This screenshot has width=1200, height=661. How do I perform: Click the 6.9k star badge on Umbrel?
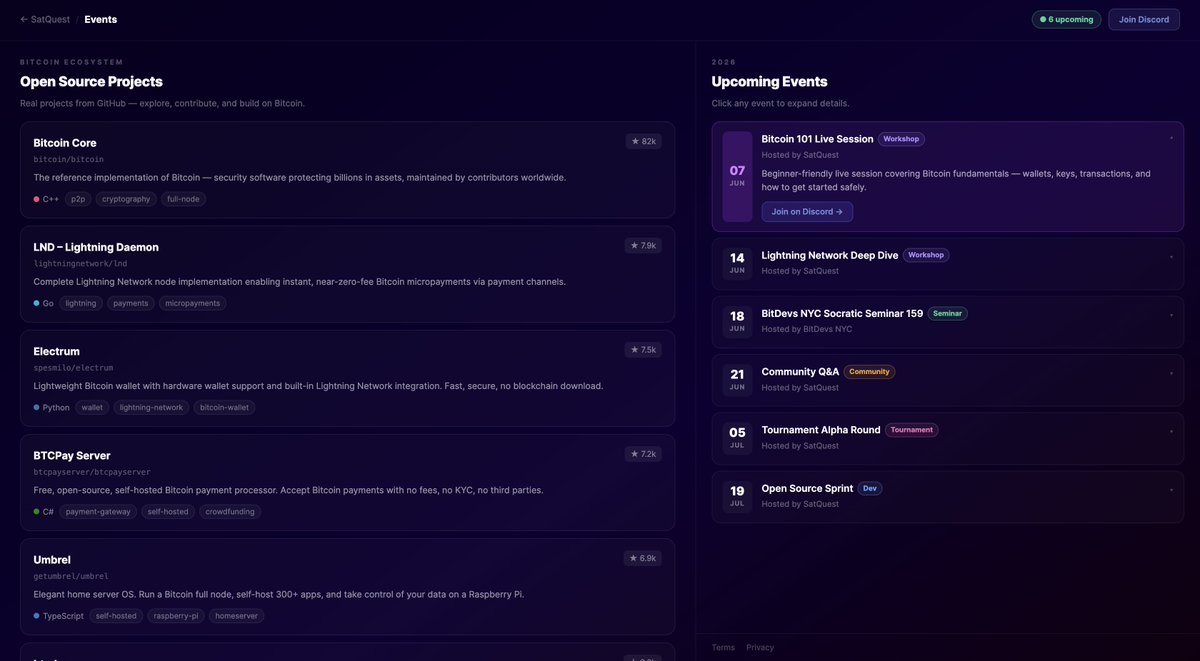point(643,557)
